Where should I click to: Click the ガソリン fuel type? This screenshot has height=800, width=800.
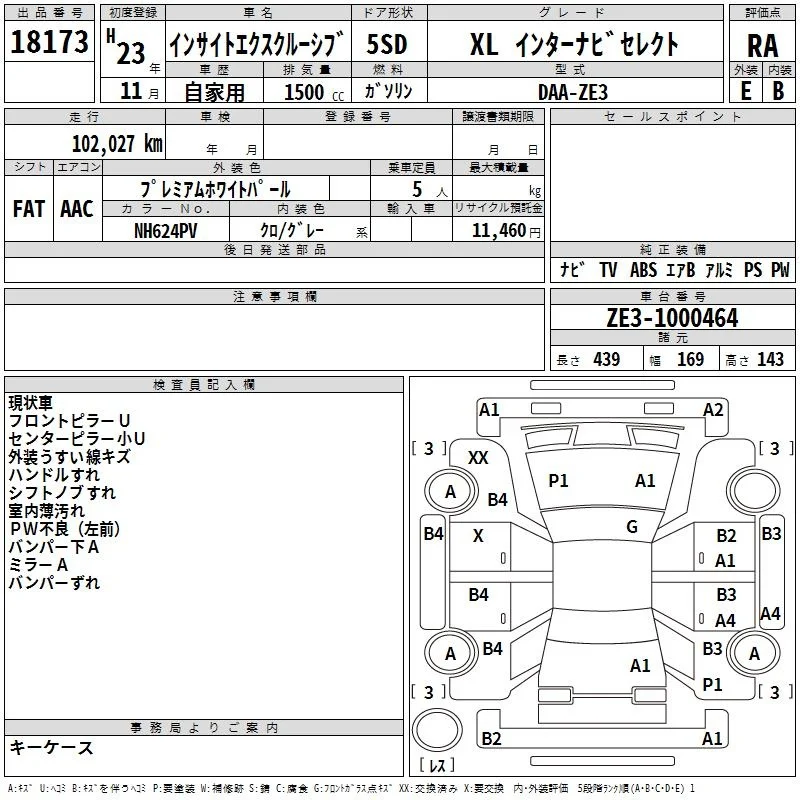(x=388, y=91)
